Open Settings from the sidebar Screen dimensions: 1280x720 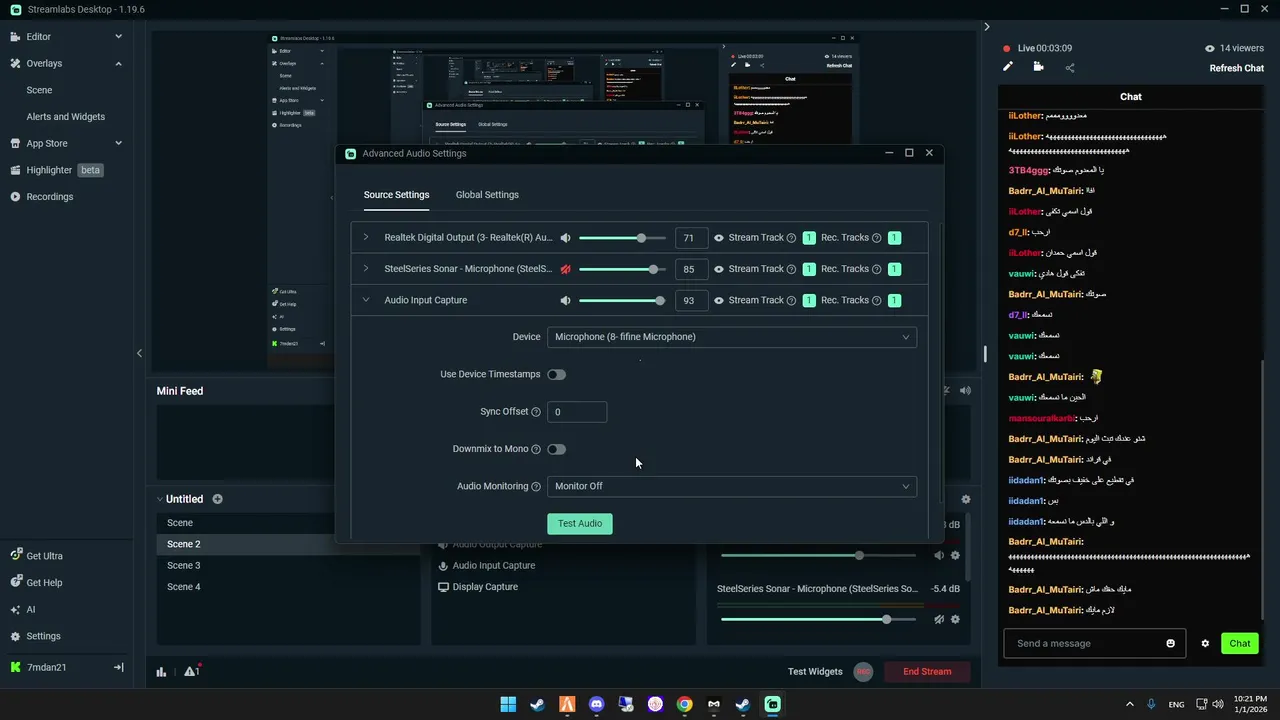coord(36,636)
